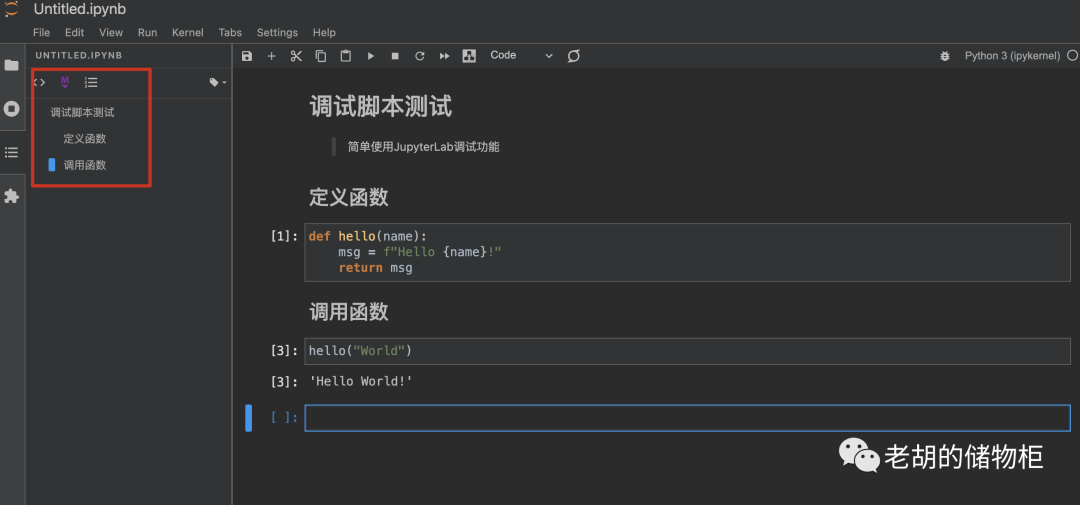Viewport: 1080px width, 505px height.
Task: Jump to 定义函数 heading in contents
Action: 84,139
